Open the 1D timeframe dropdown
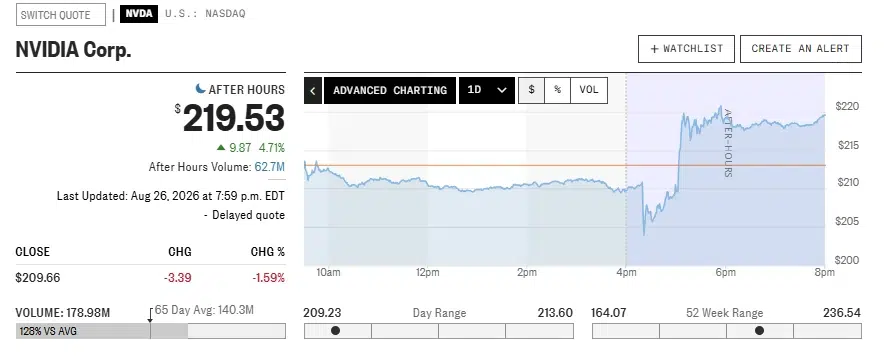The width and height of the screenshot is (890, 362). (487, 91)
